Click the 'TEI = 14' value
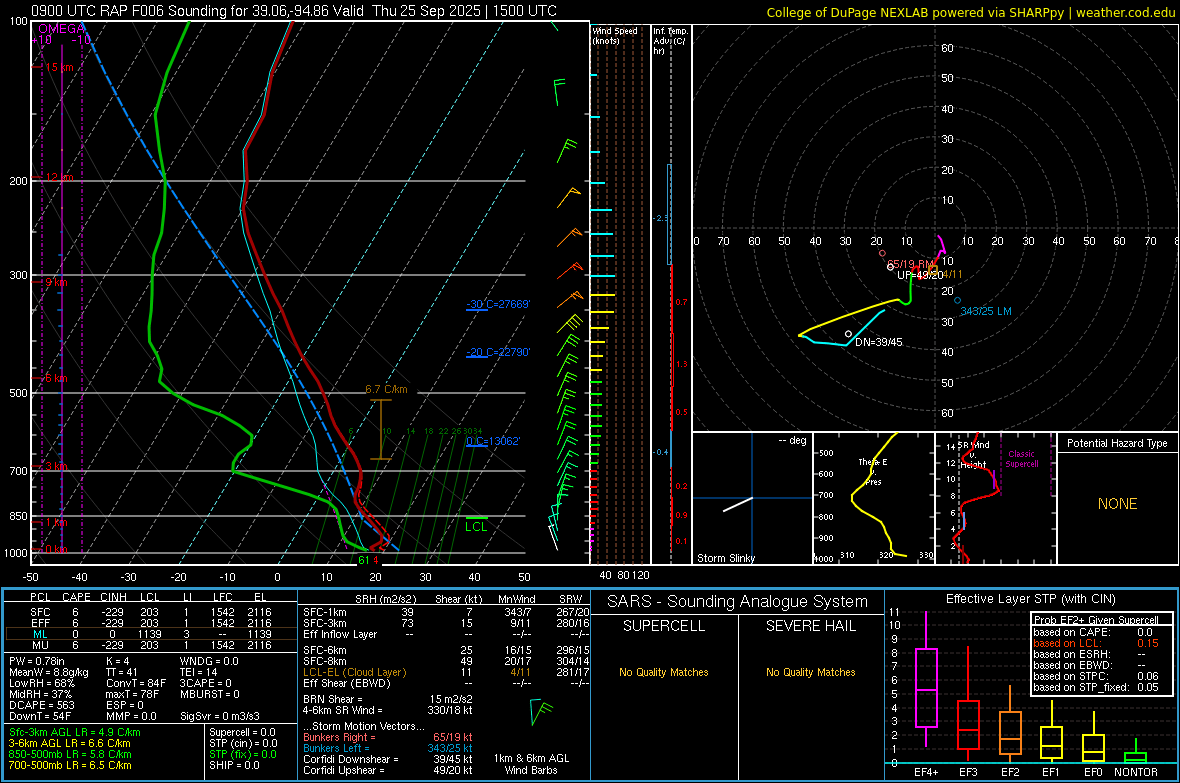 [x=199, y=672]
